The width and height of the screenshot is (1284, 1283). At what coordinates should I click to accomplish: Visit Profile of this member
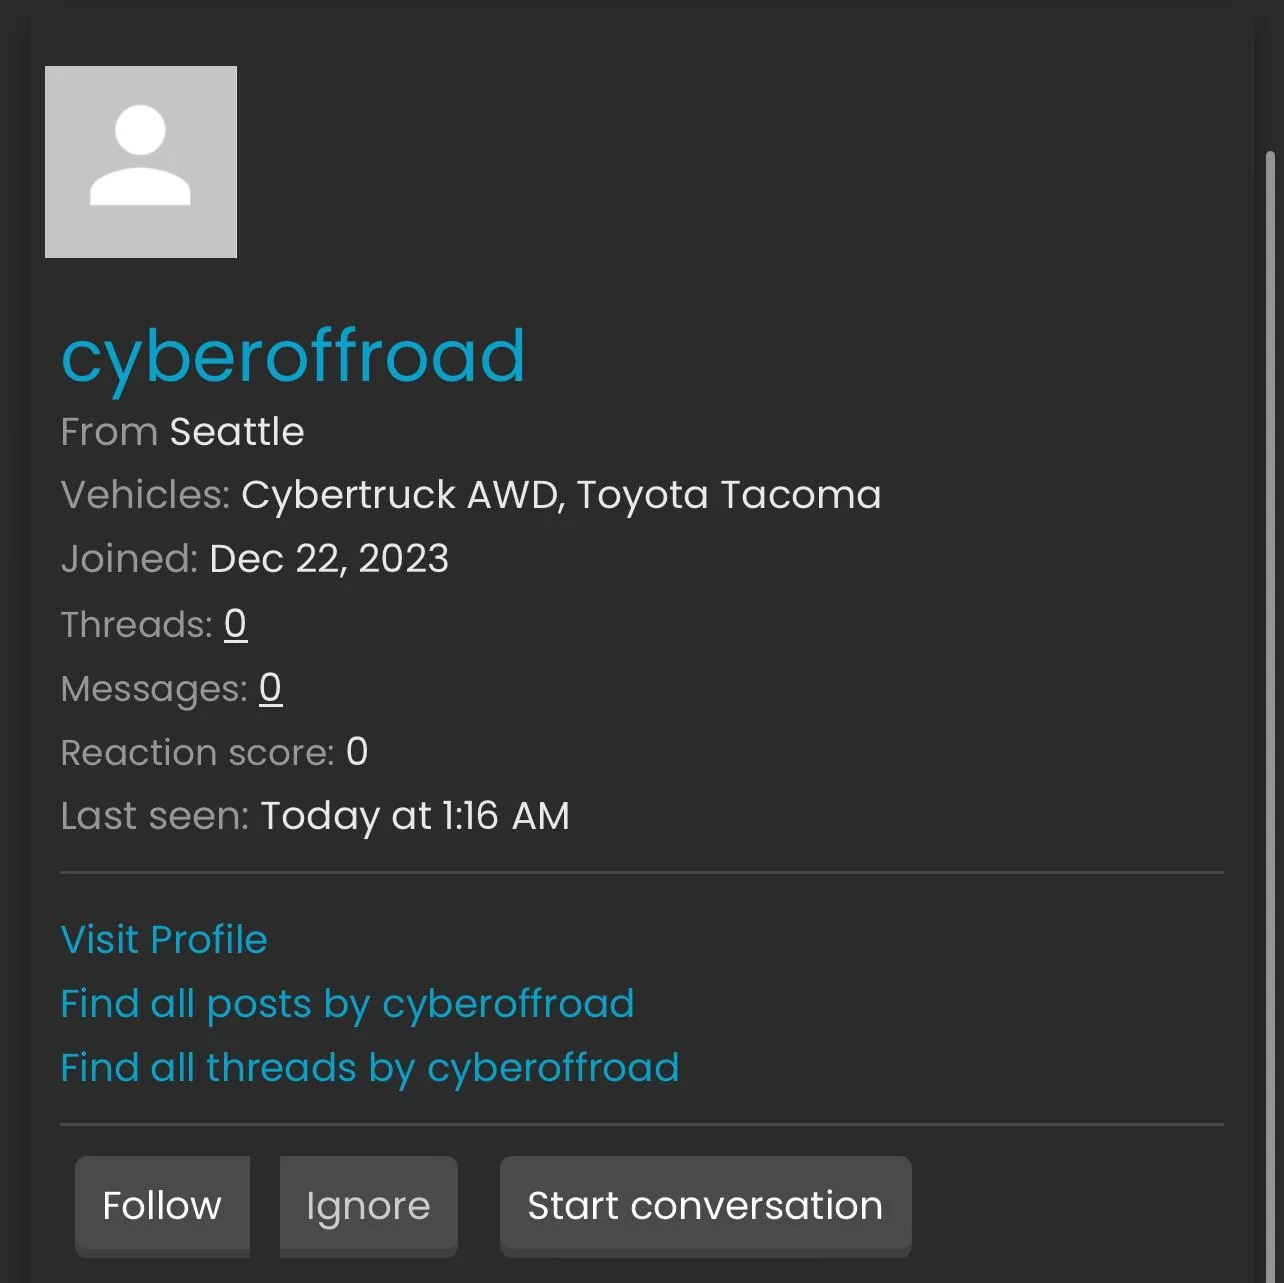(x=164, y=940)
